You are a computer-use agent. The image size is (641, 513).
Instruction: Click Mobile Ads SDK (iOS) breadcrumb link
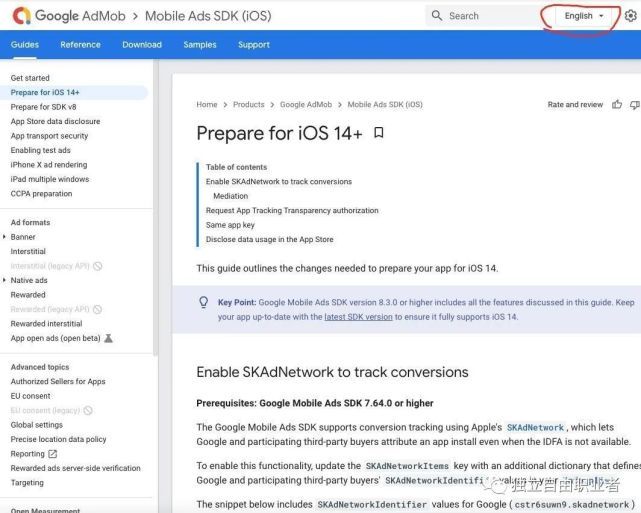pos(385,105)
